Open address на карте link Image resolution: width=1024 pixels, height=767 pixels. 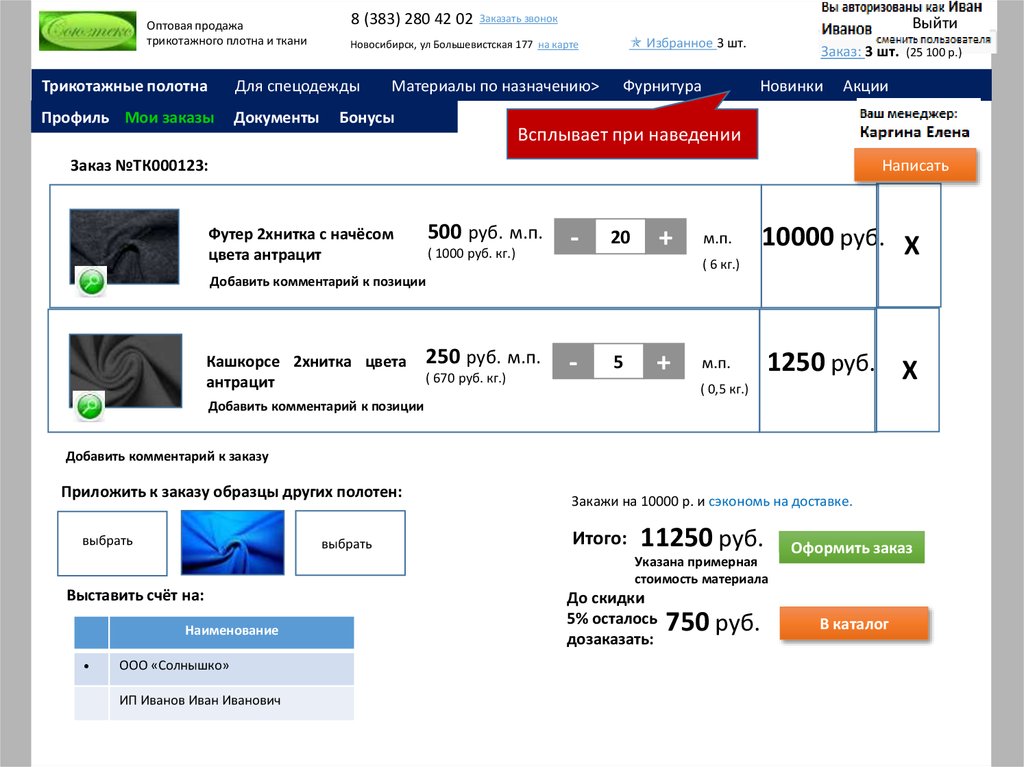pos(558,44)
